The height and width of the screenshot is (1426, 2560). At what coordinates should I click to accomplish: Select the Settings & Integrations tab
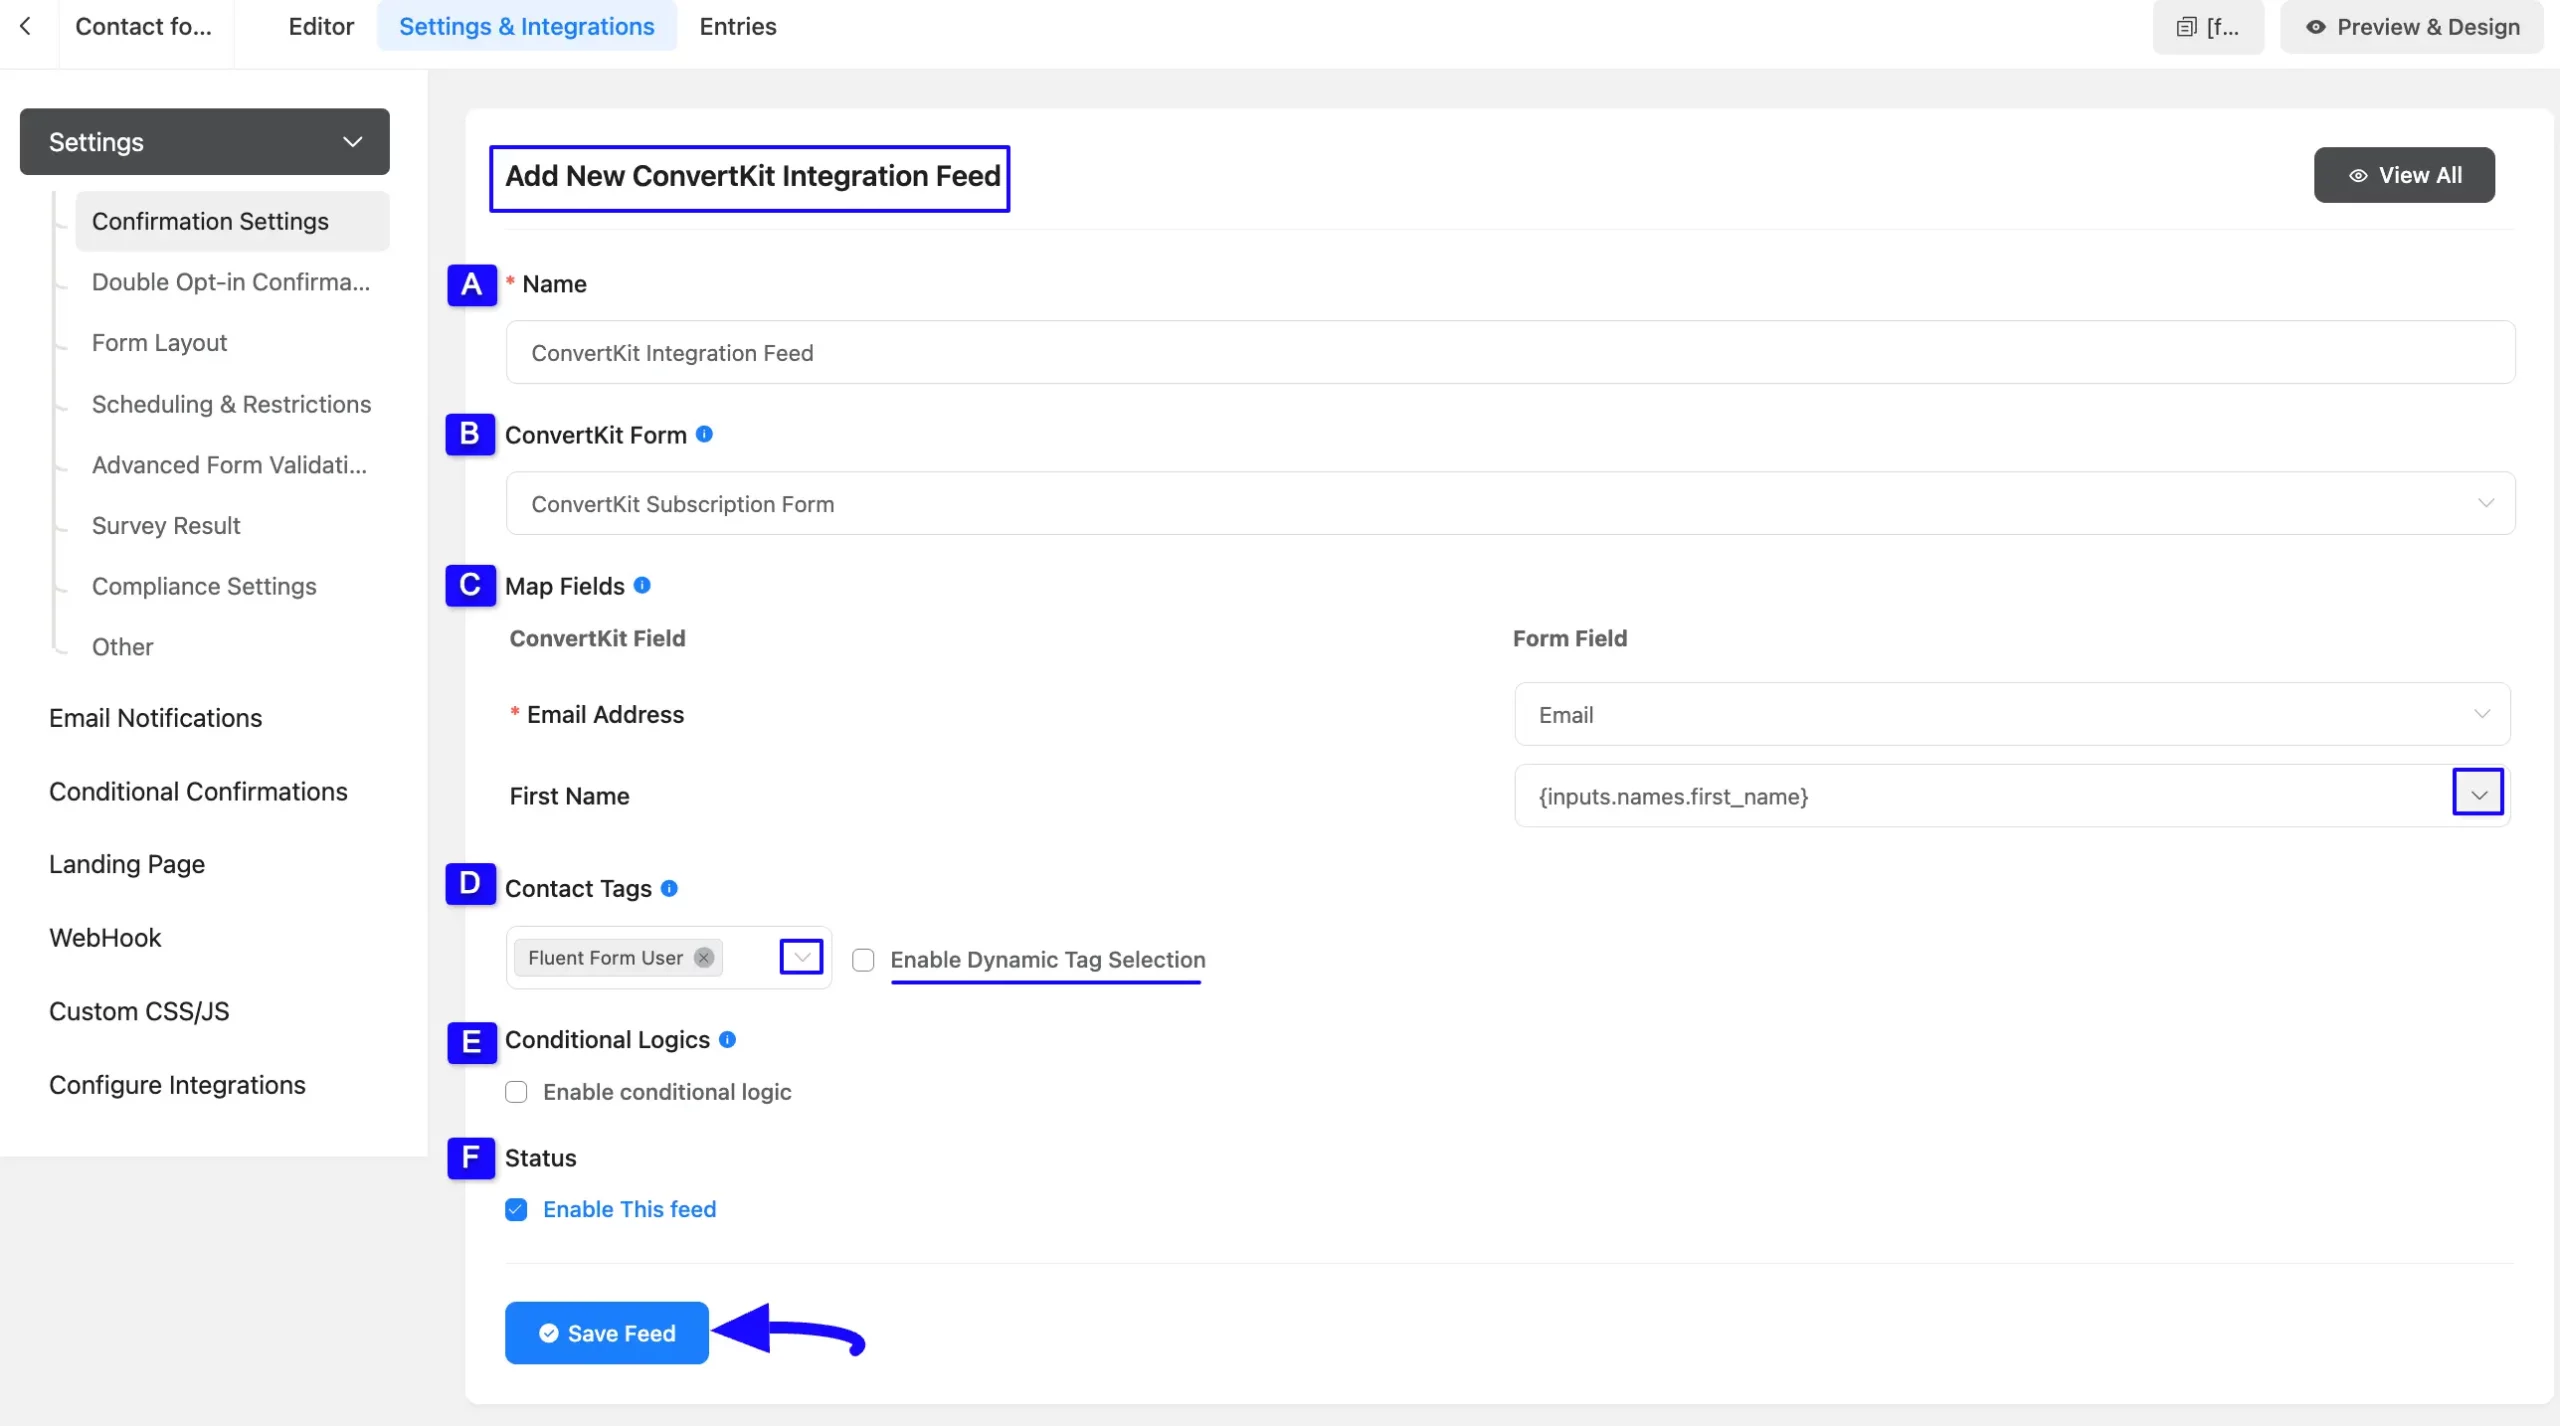point(527,27)
